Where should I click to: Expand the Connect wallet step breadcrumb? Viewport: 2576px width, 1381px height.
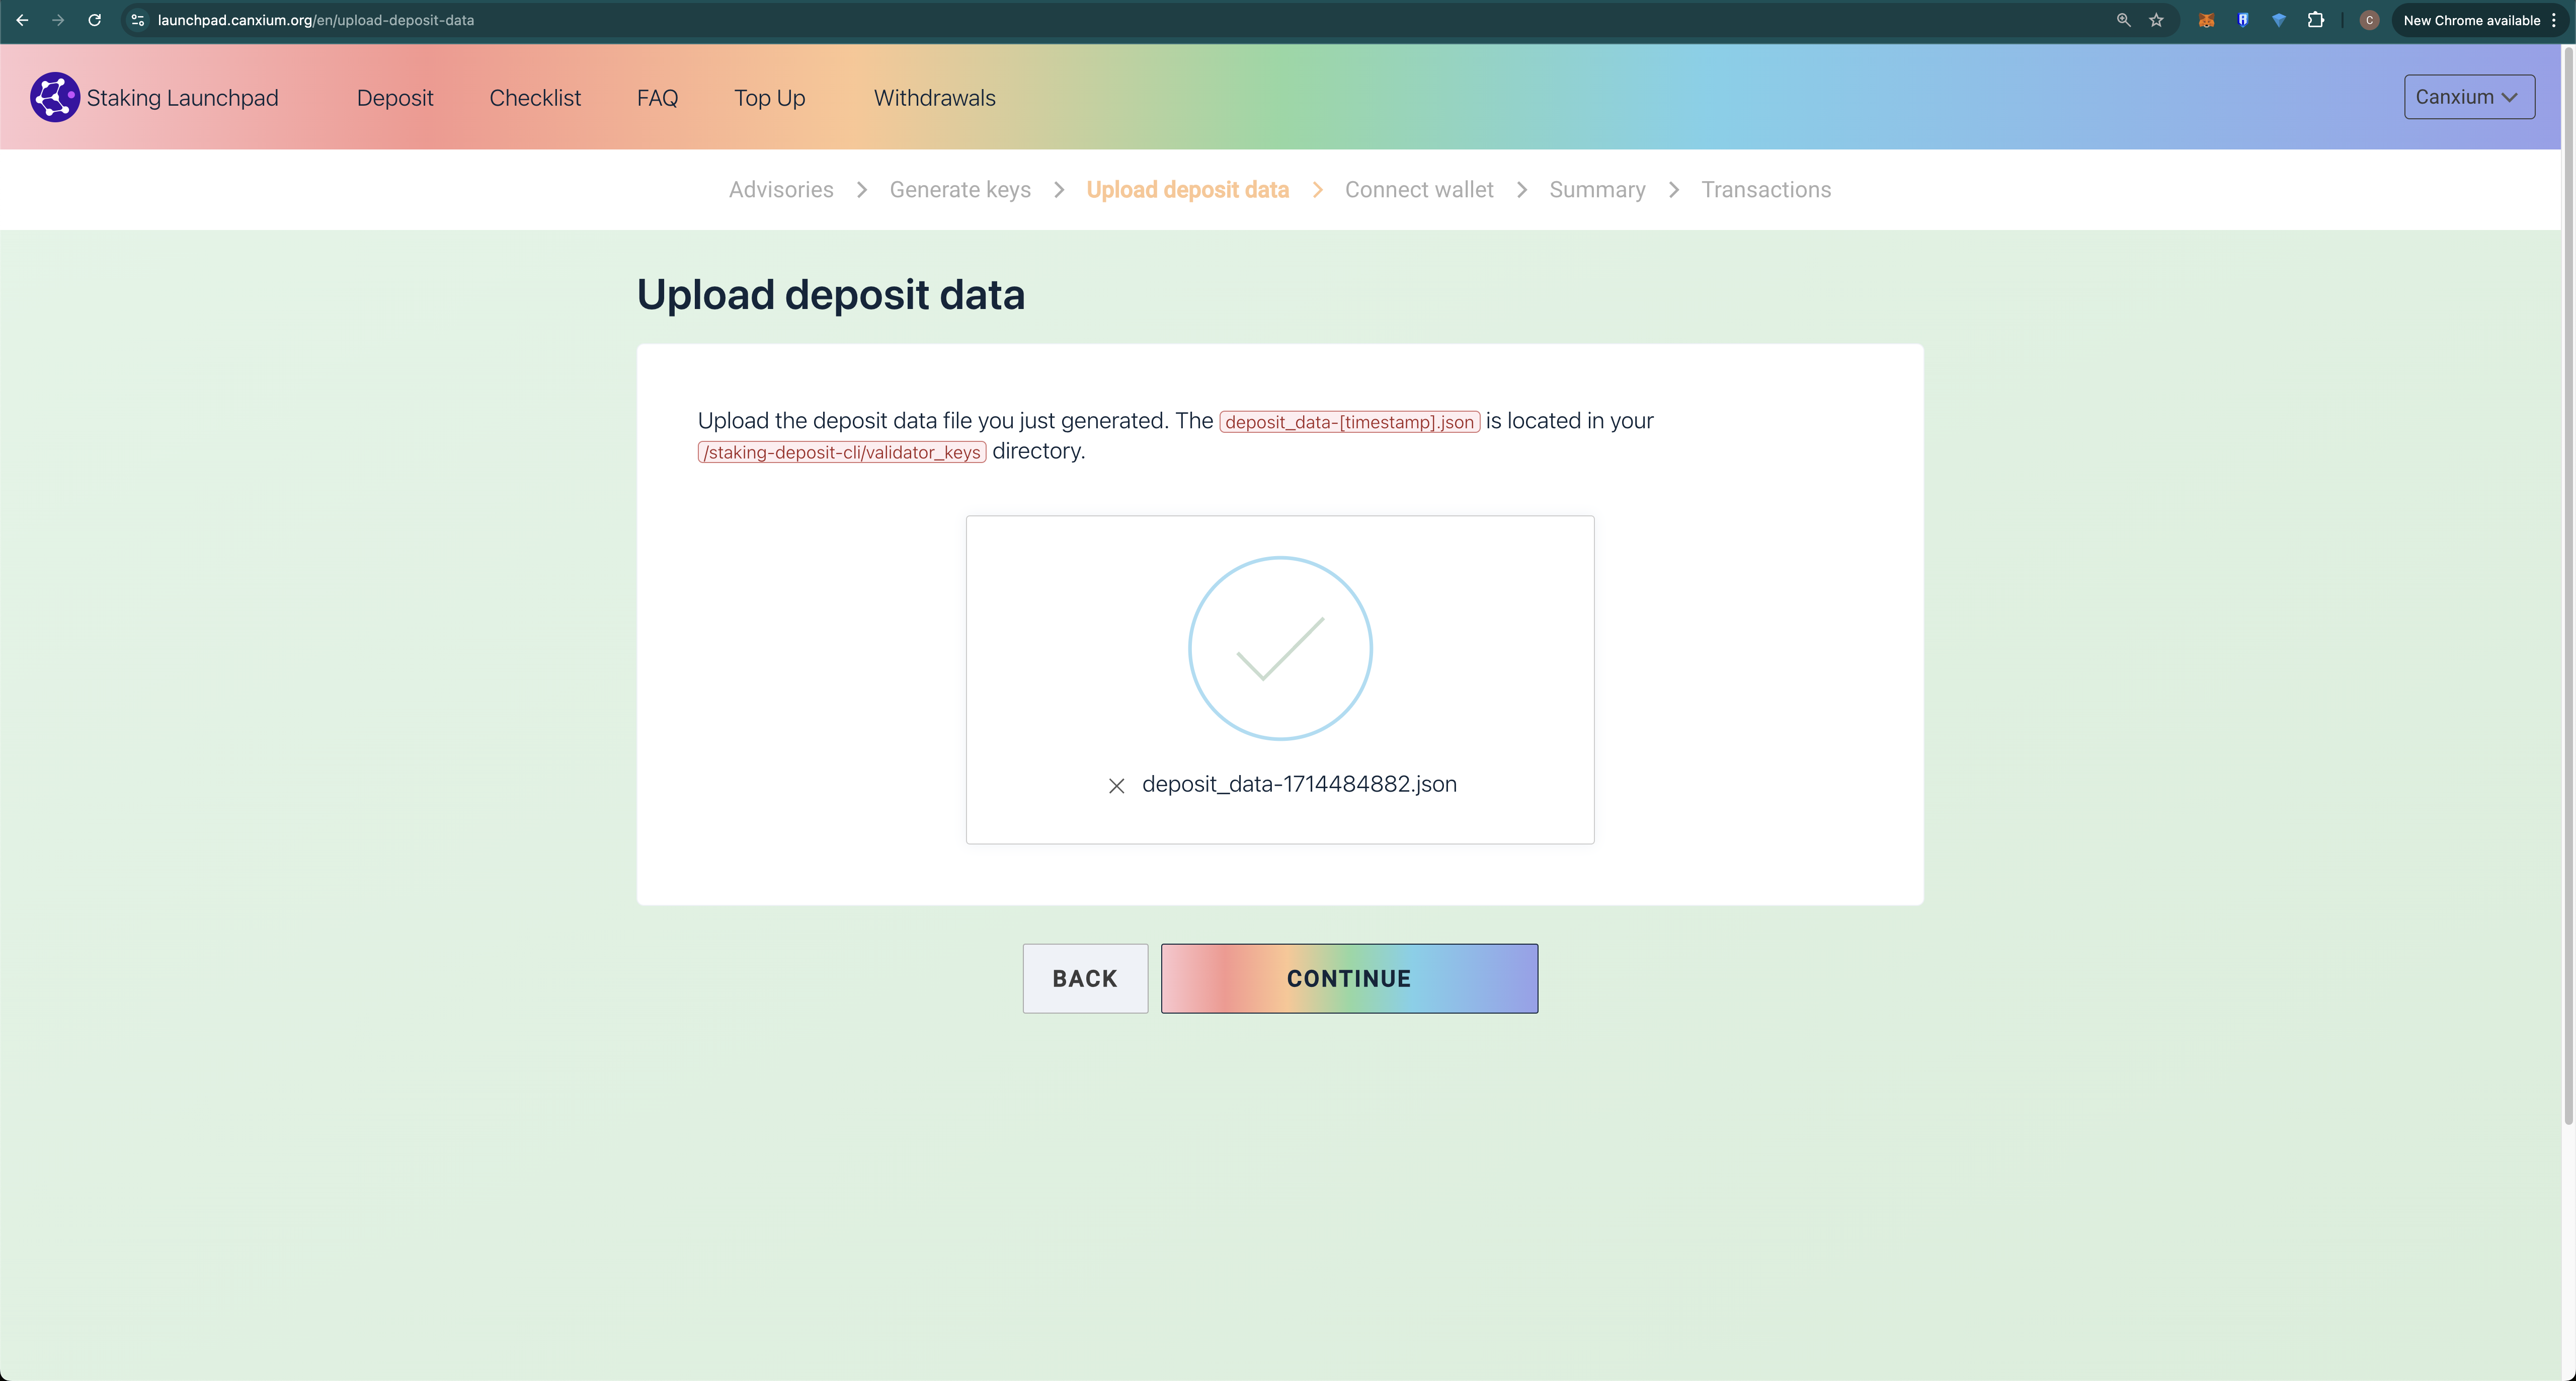(1419, 189)
